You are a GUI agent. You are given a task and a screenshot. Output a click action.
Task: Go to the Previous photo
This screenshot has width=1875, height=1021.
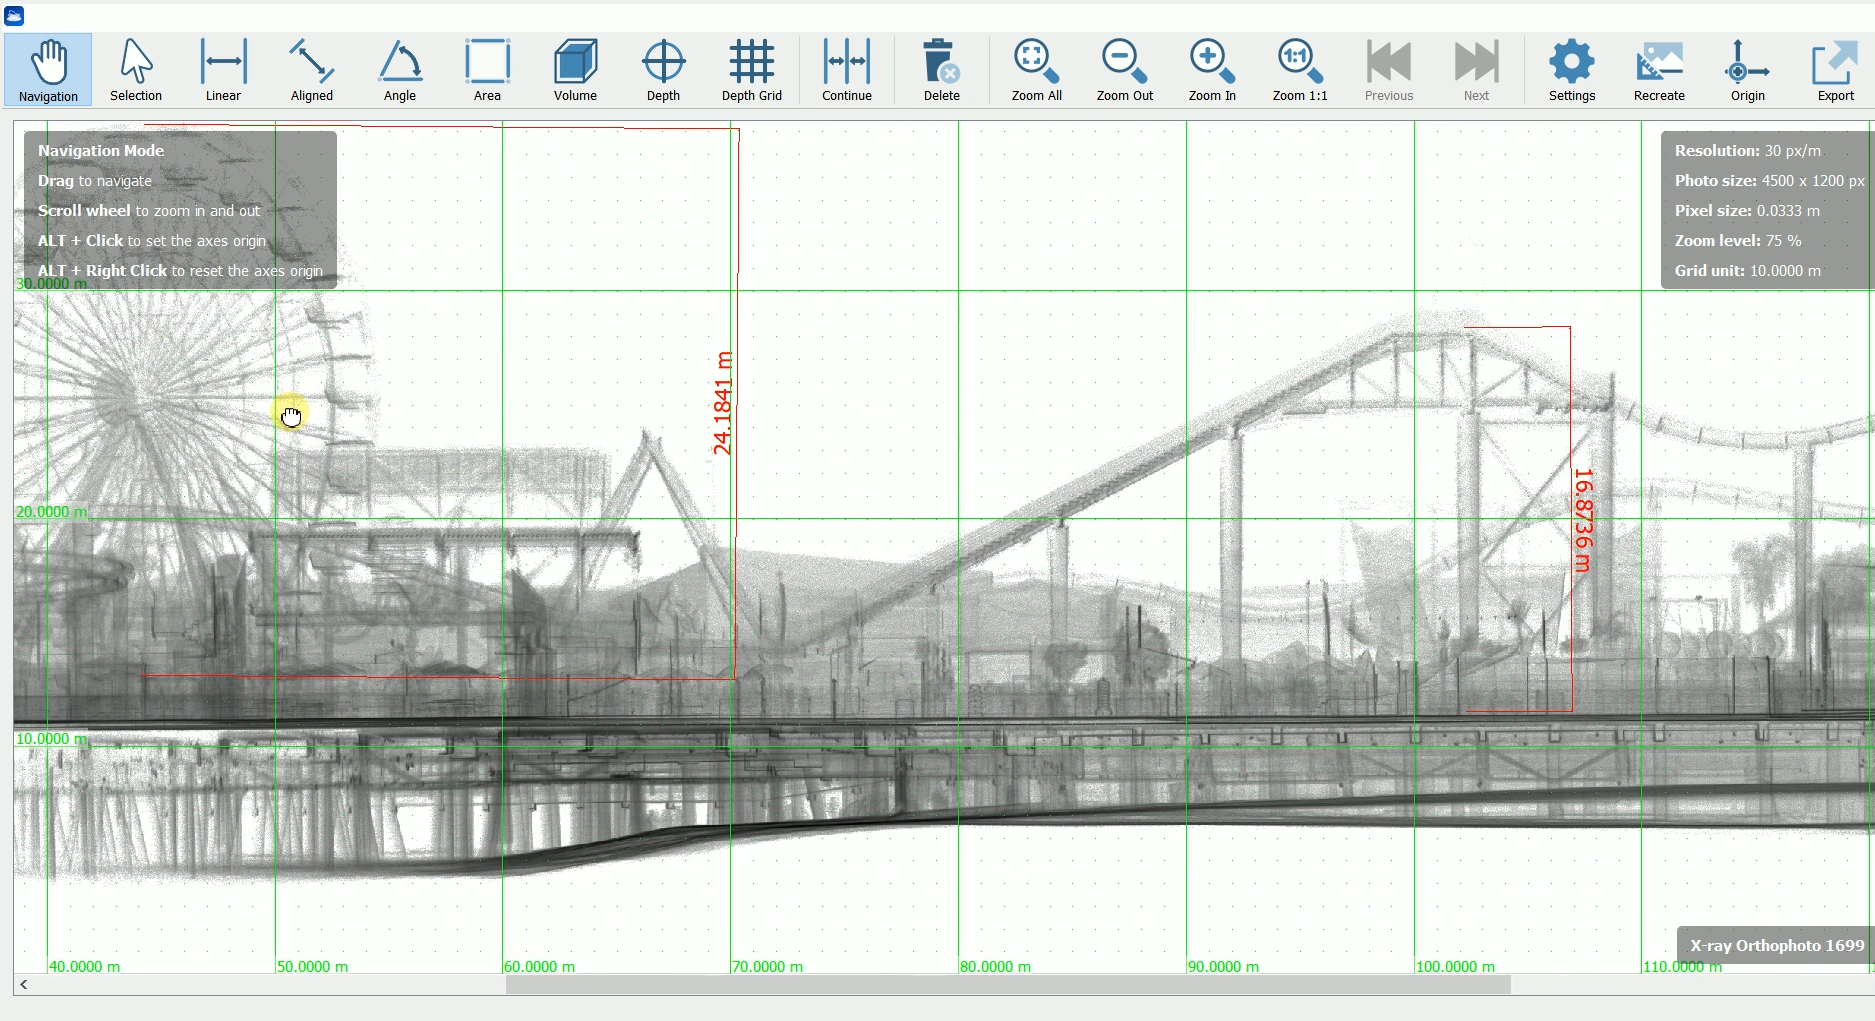pyautogui.click(x=1388, y=68)
